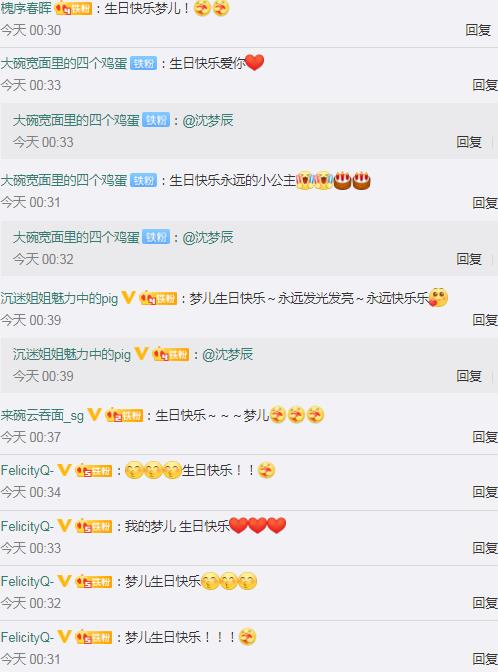
Task: Reply to FelicityQ- comment at 00:34
Action: click(485, 492)
